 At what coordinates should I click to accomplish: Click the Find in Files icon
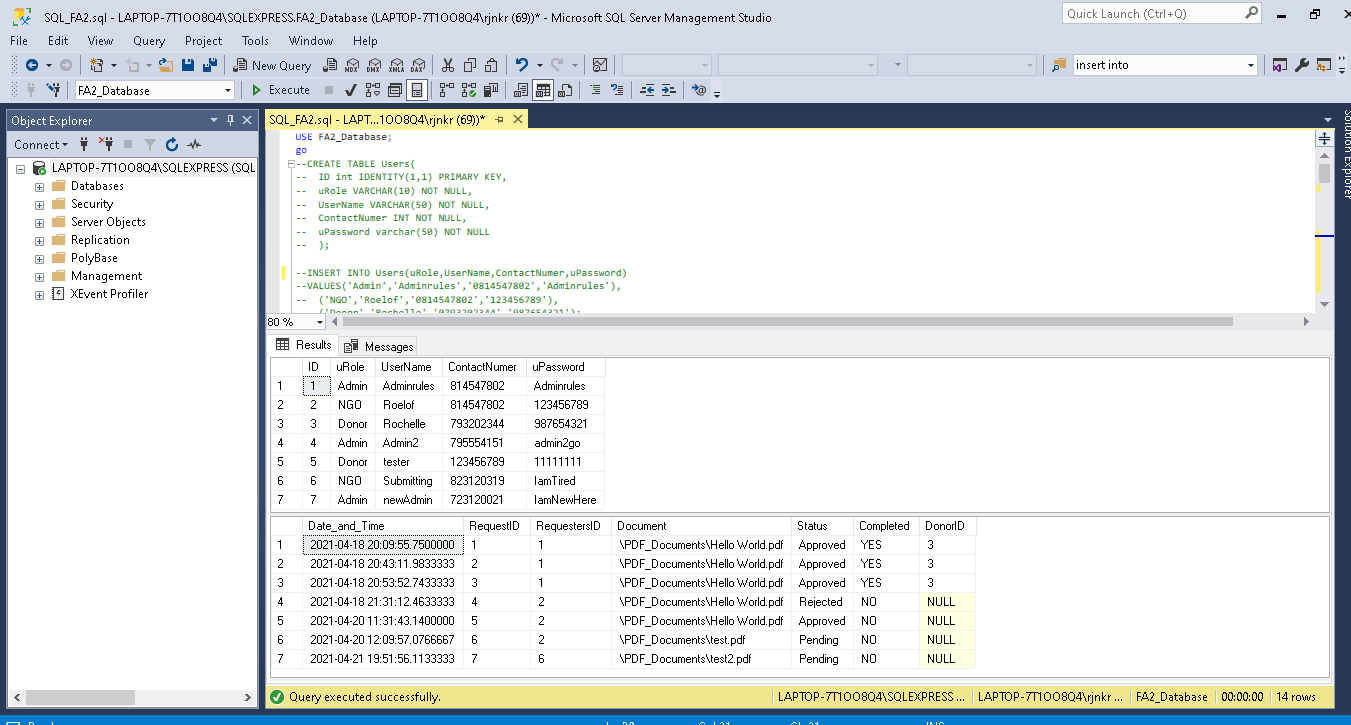click(x=1059, y=65)
